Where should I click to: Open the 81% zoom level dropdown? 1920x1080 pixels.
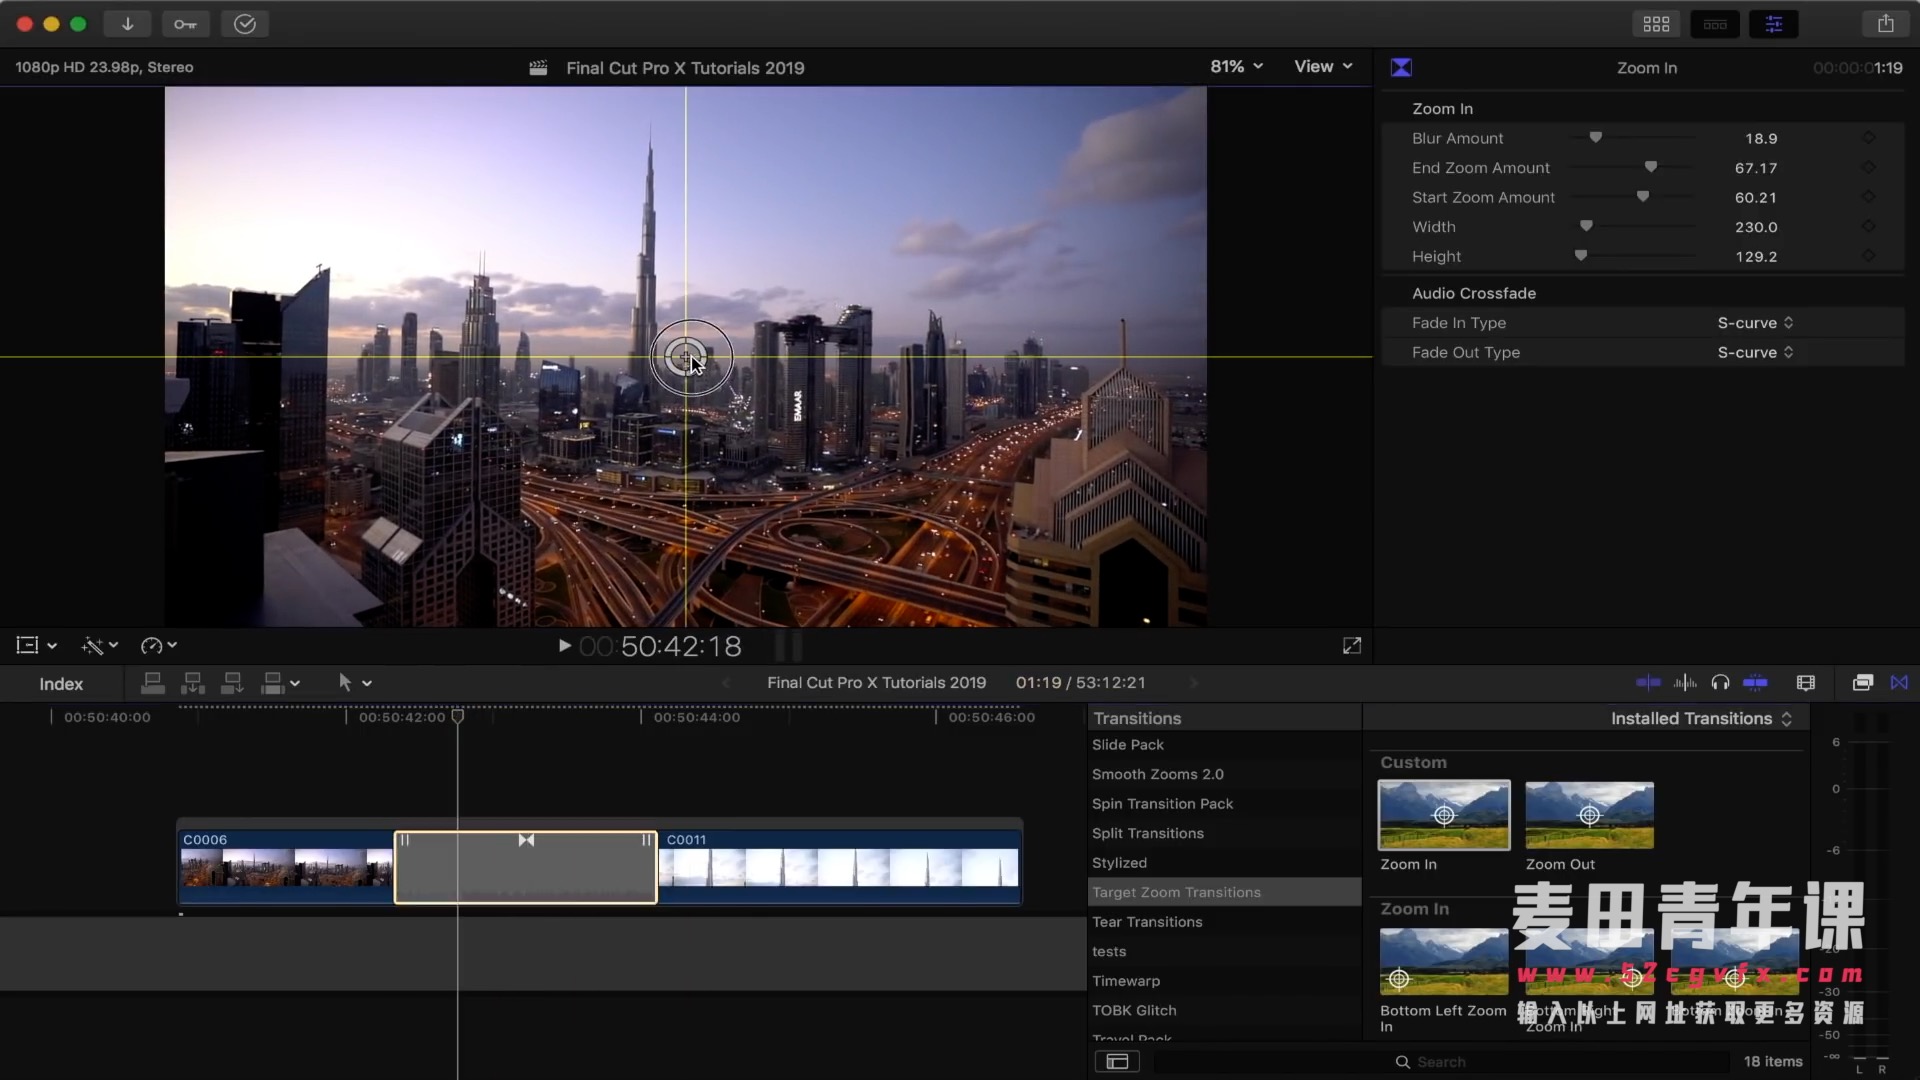pos(1236,67)
